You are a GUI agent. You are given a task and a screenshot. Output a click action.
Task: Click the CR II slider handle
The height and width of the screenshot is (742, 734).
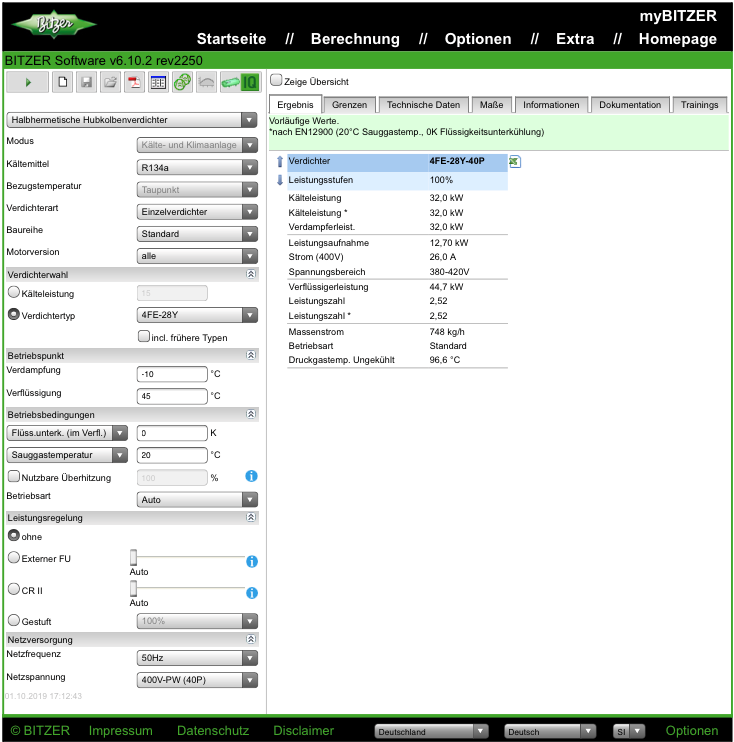click(133, 589)
